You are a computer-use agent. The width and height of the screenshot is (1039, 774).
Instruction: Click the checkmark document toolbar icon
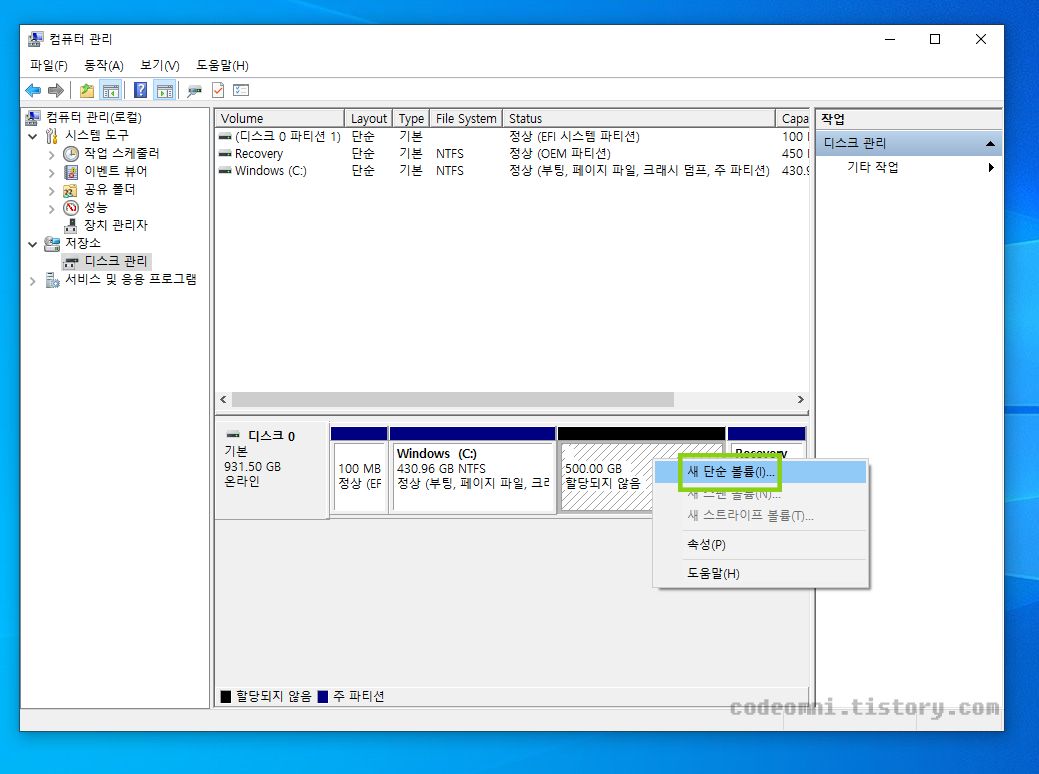(218, 90)
